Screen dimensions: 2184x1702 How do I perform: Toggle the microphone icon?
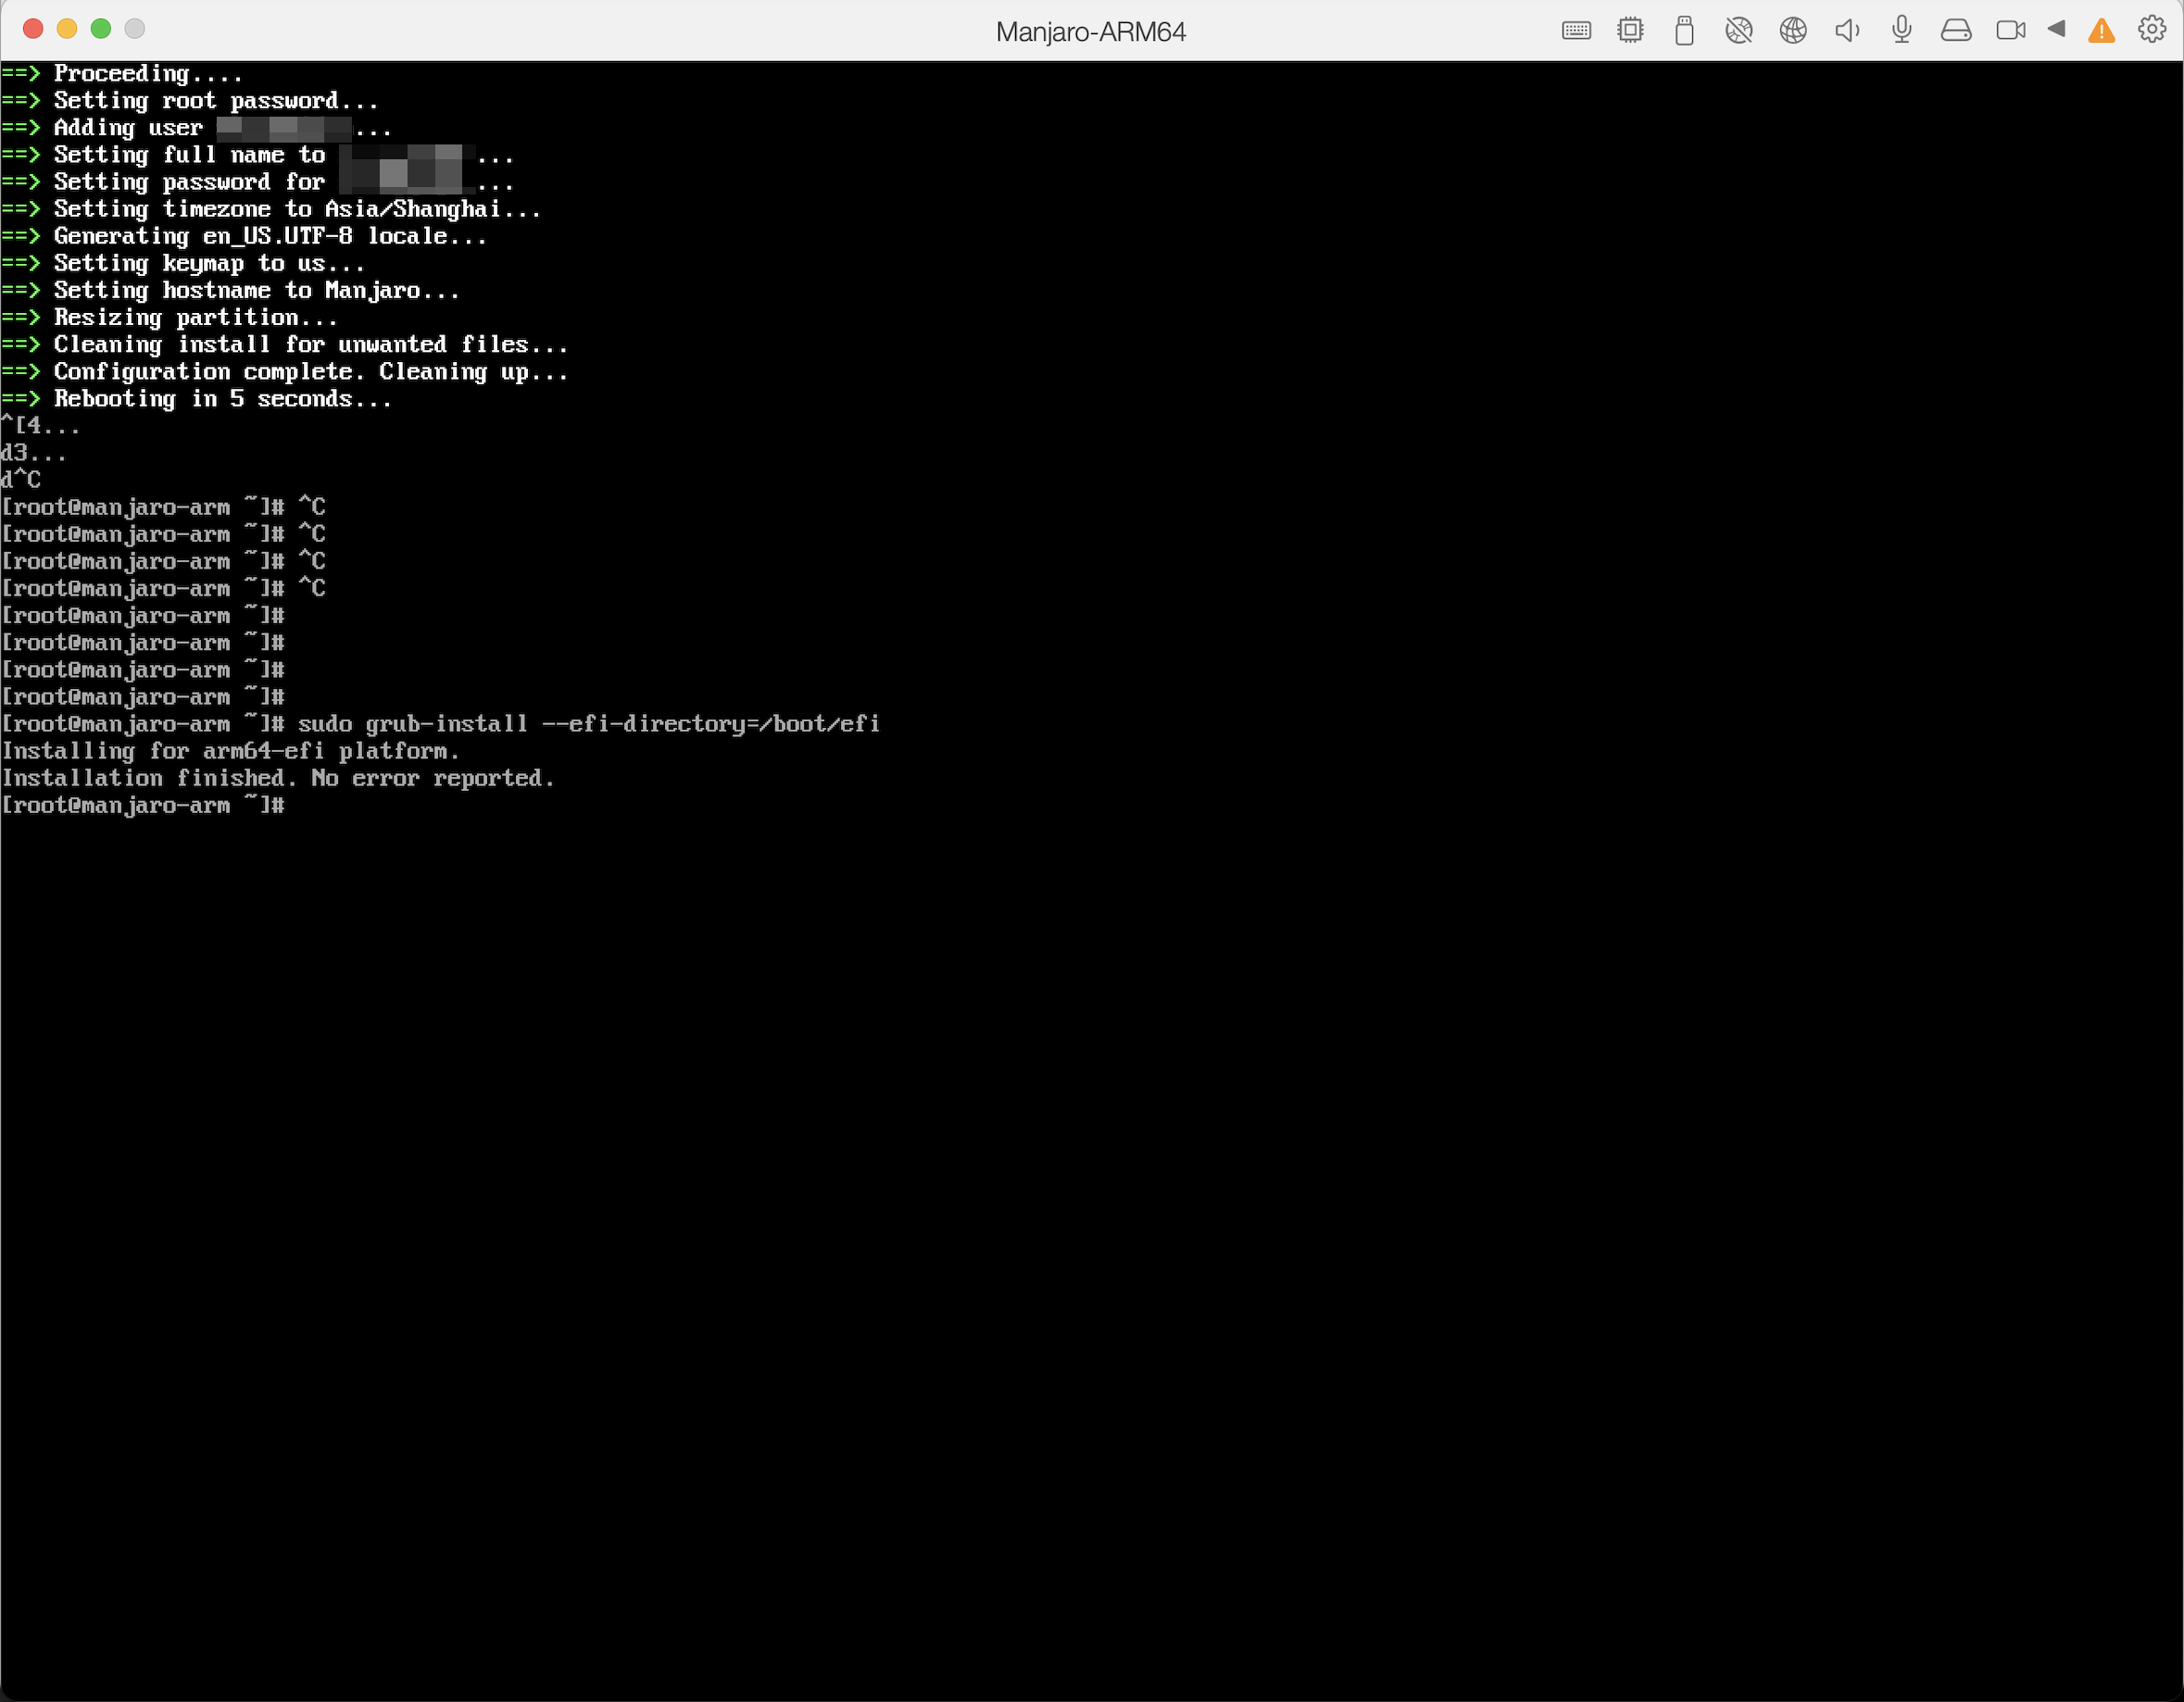point(1902,30)
